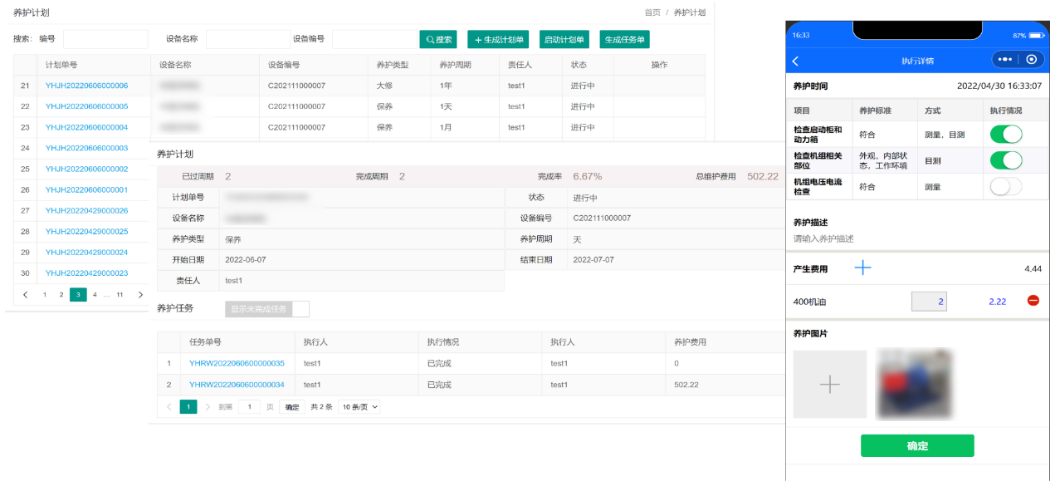Open the 10条/页 page size dropdown

(360, 407)
